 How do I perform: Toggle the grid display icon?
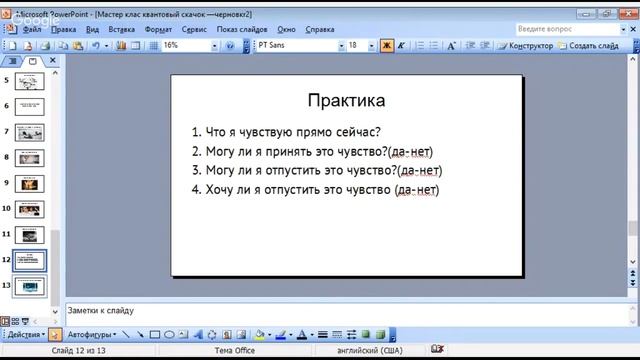pyautogui.click(x=153, y=46)
